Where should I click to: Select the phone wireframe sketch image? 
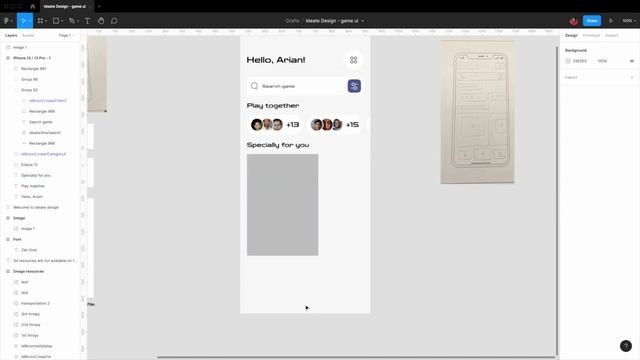477,111
